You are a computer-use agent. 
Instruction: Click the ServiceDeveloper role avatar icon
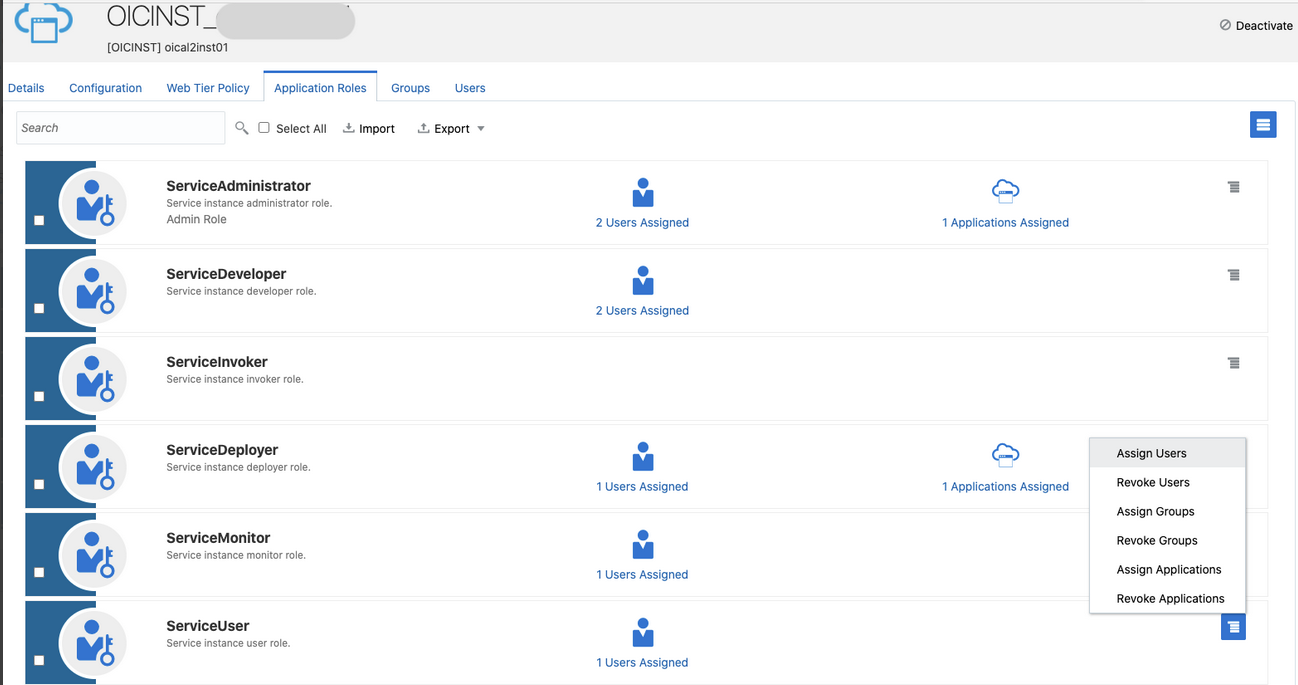point(93,291)
